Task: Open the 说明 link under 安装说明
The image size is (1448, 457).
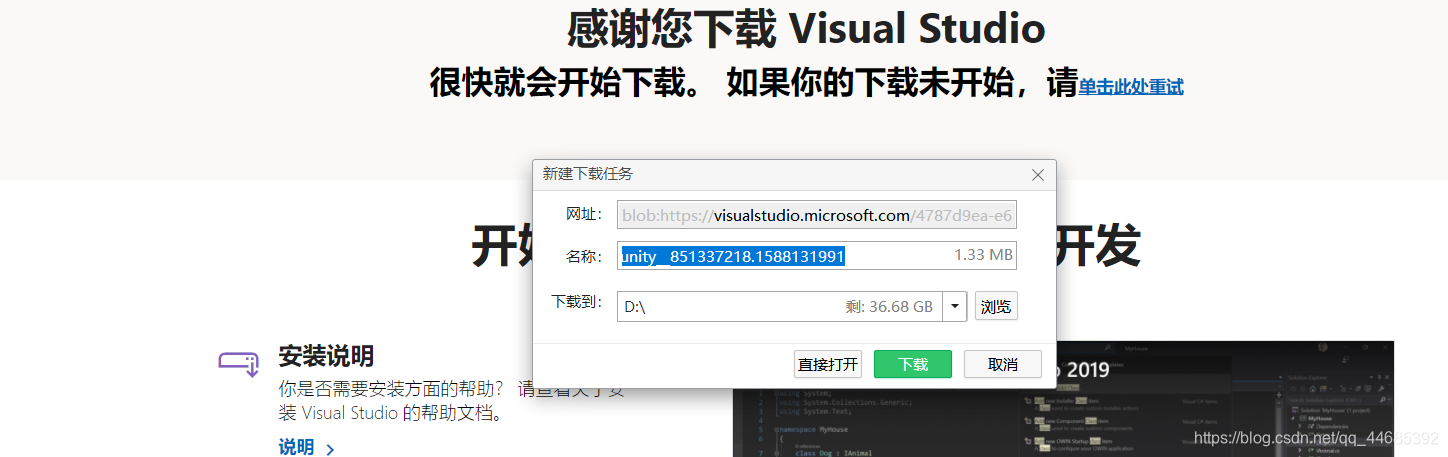Action: click(296, 447)
